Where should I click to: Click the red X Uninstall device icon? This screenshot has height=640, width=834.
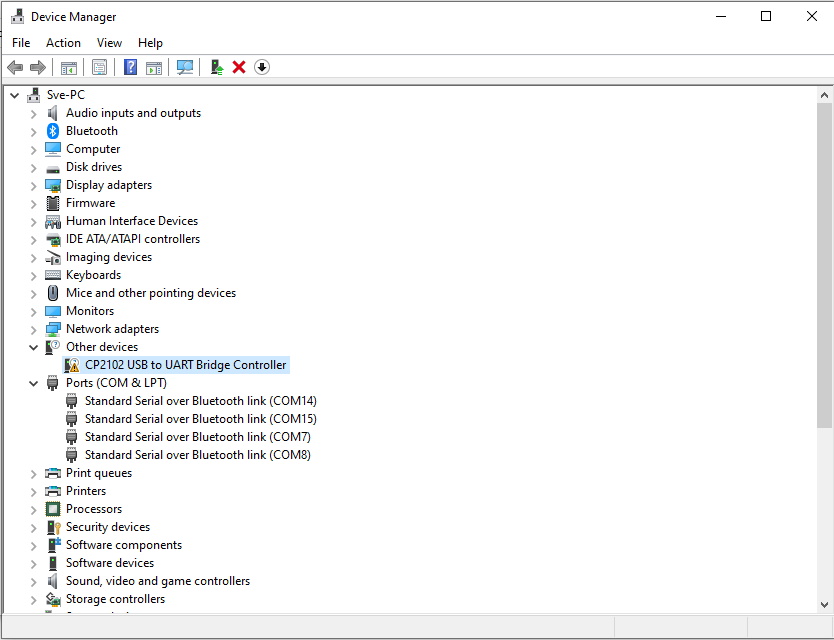point(239,67)
